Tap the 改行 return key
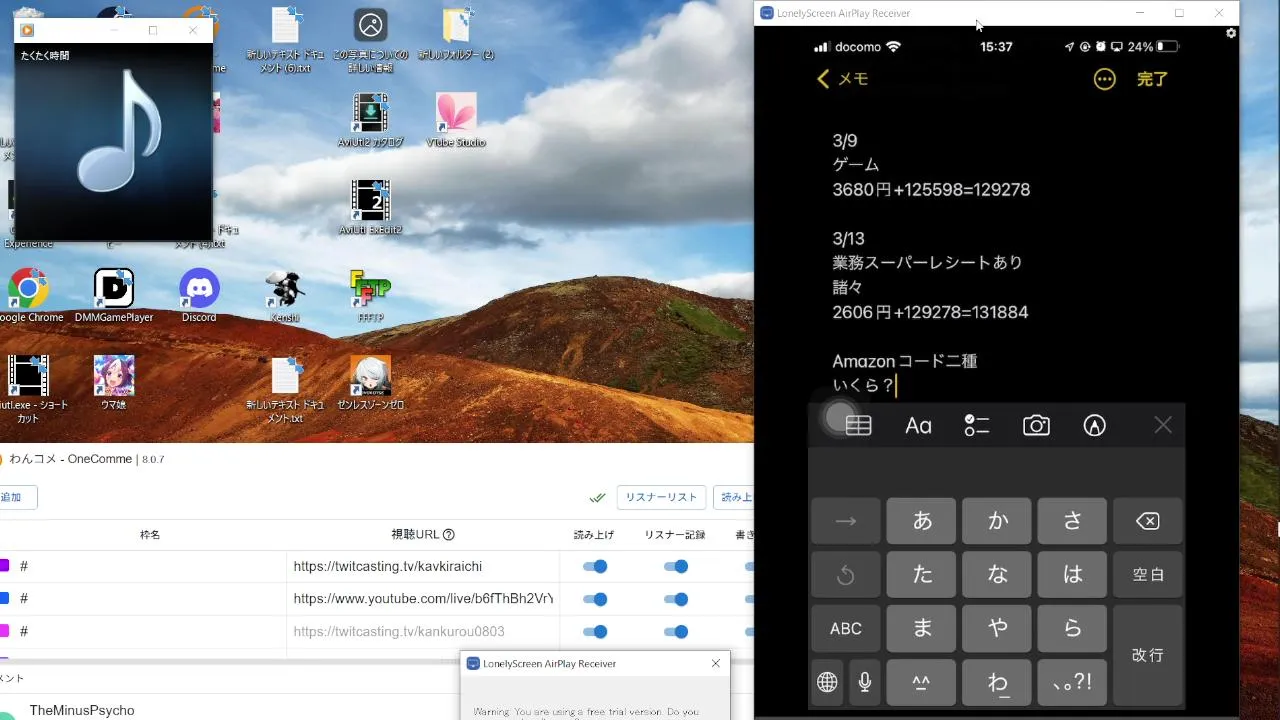 [x=1148, y=655]
